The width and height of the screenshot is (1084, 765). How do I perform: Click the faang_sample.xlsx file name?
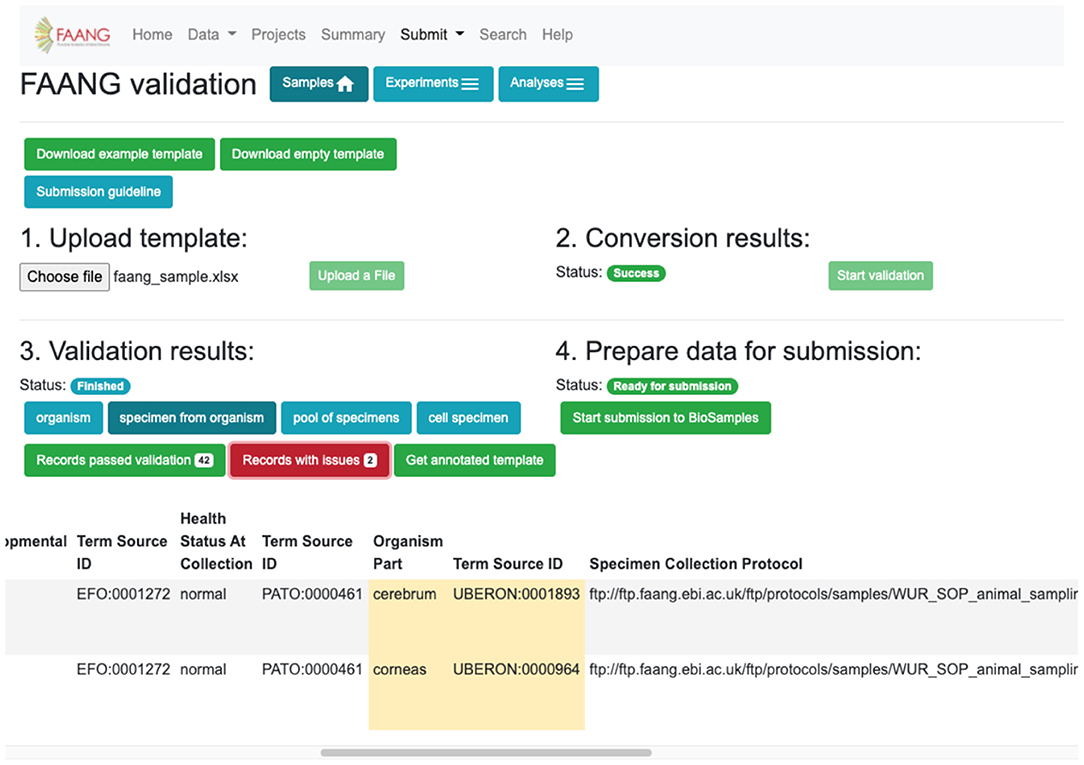point(176,277)
